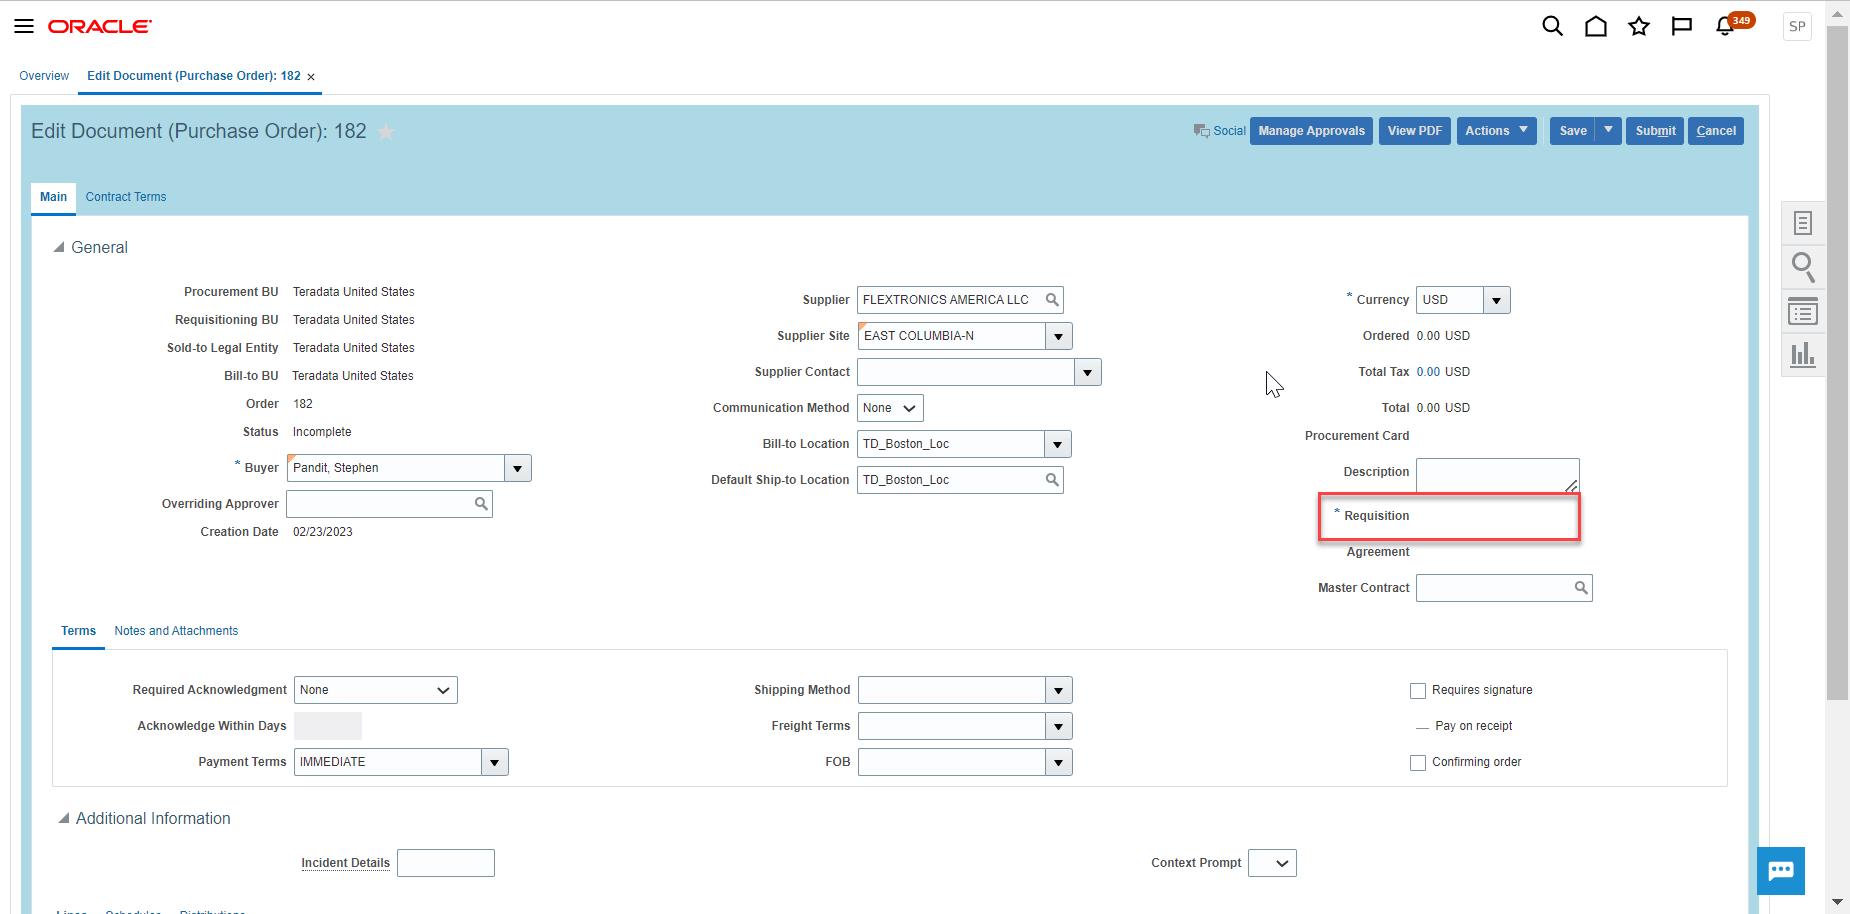Click the View PDF button

1415,131
